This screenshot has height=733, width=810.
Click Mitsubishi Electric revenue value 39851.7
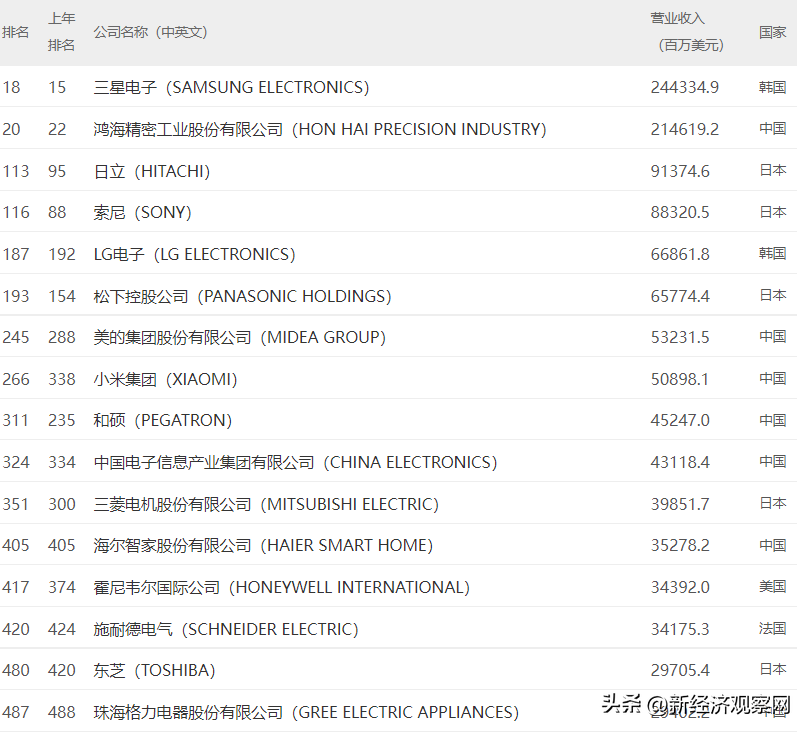click(x=680, y=504)
